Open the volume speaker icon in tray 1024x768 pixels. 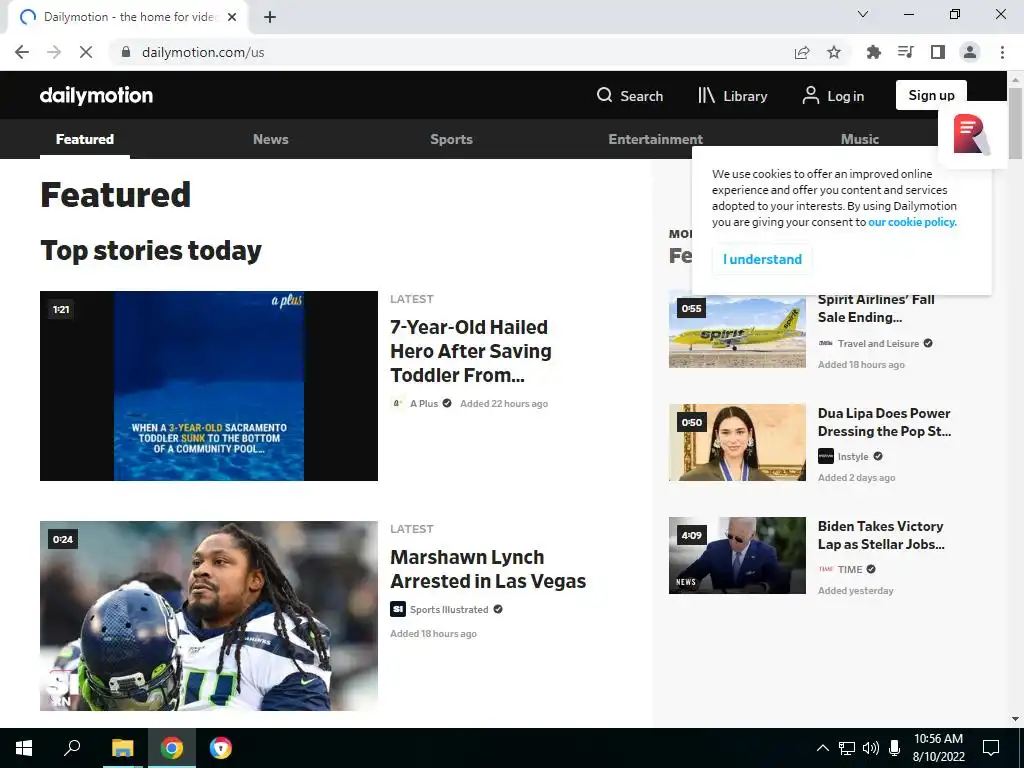point(870,748)
